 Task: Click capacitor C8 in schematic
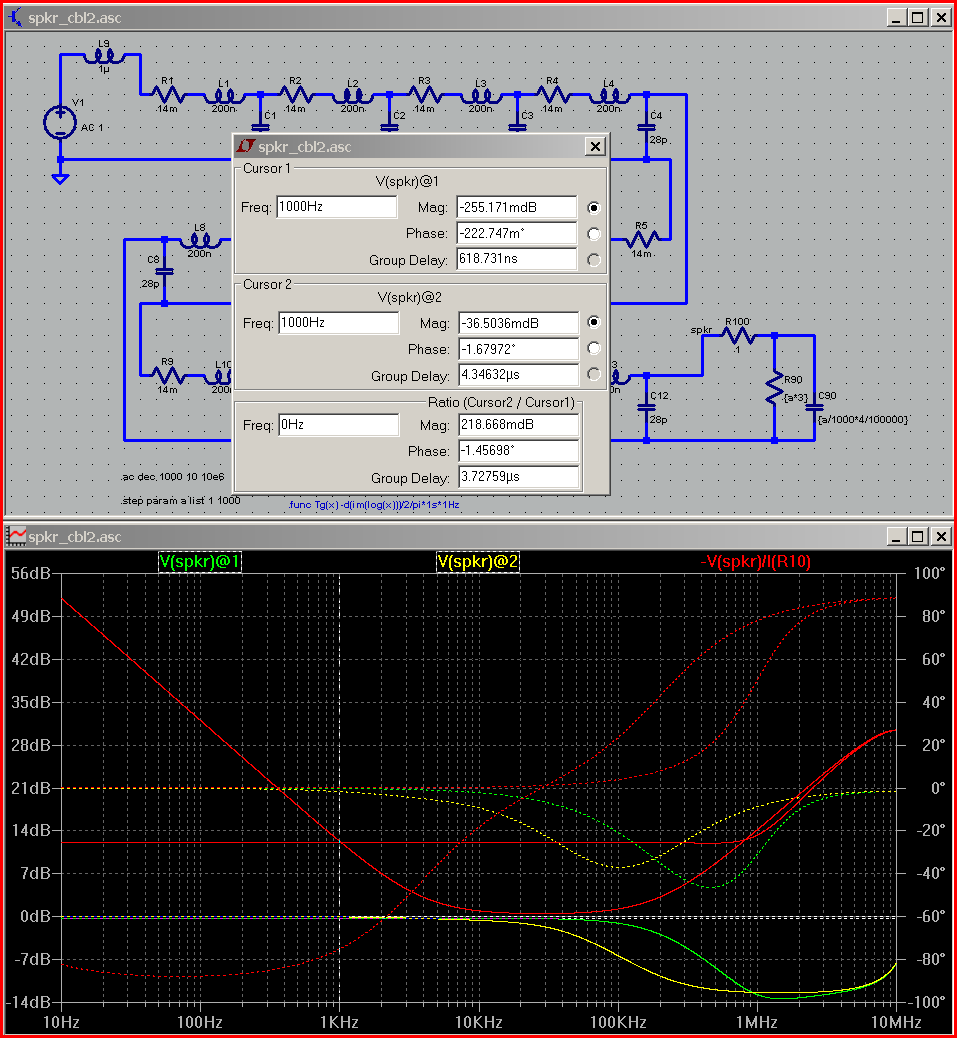point(164,271)
